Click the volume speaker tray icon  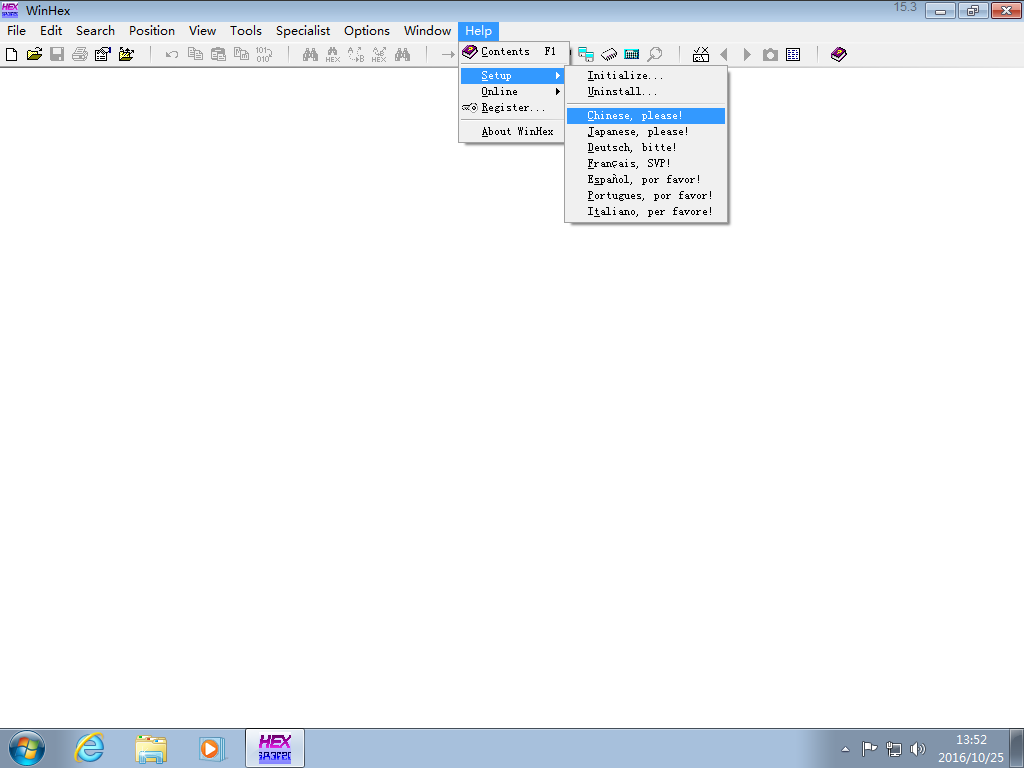pos(918,749)
